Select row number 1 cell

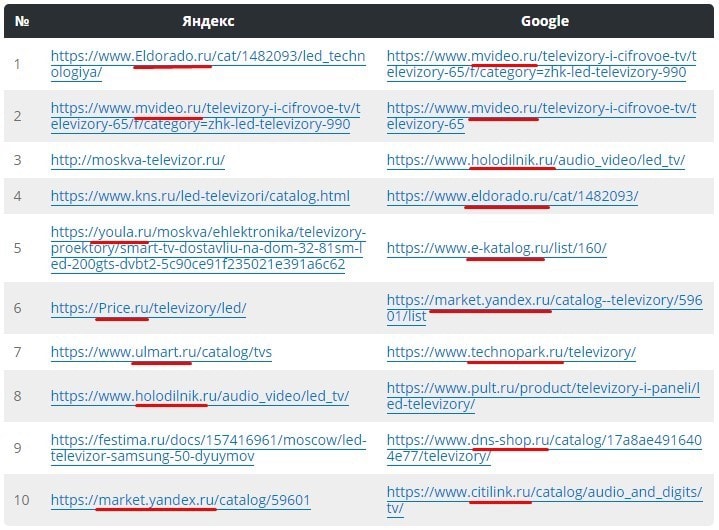pos(17,64)
